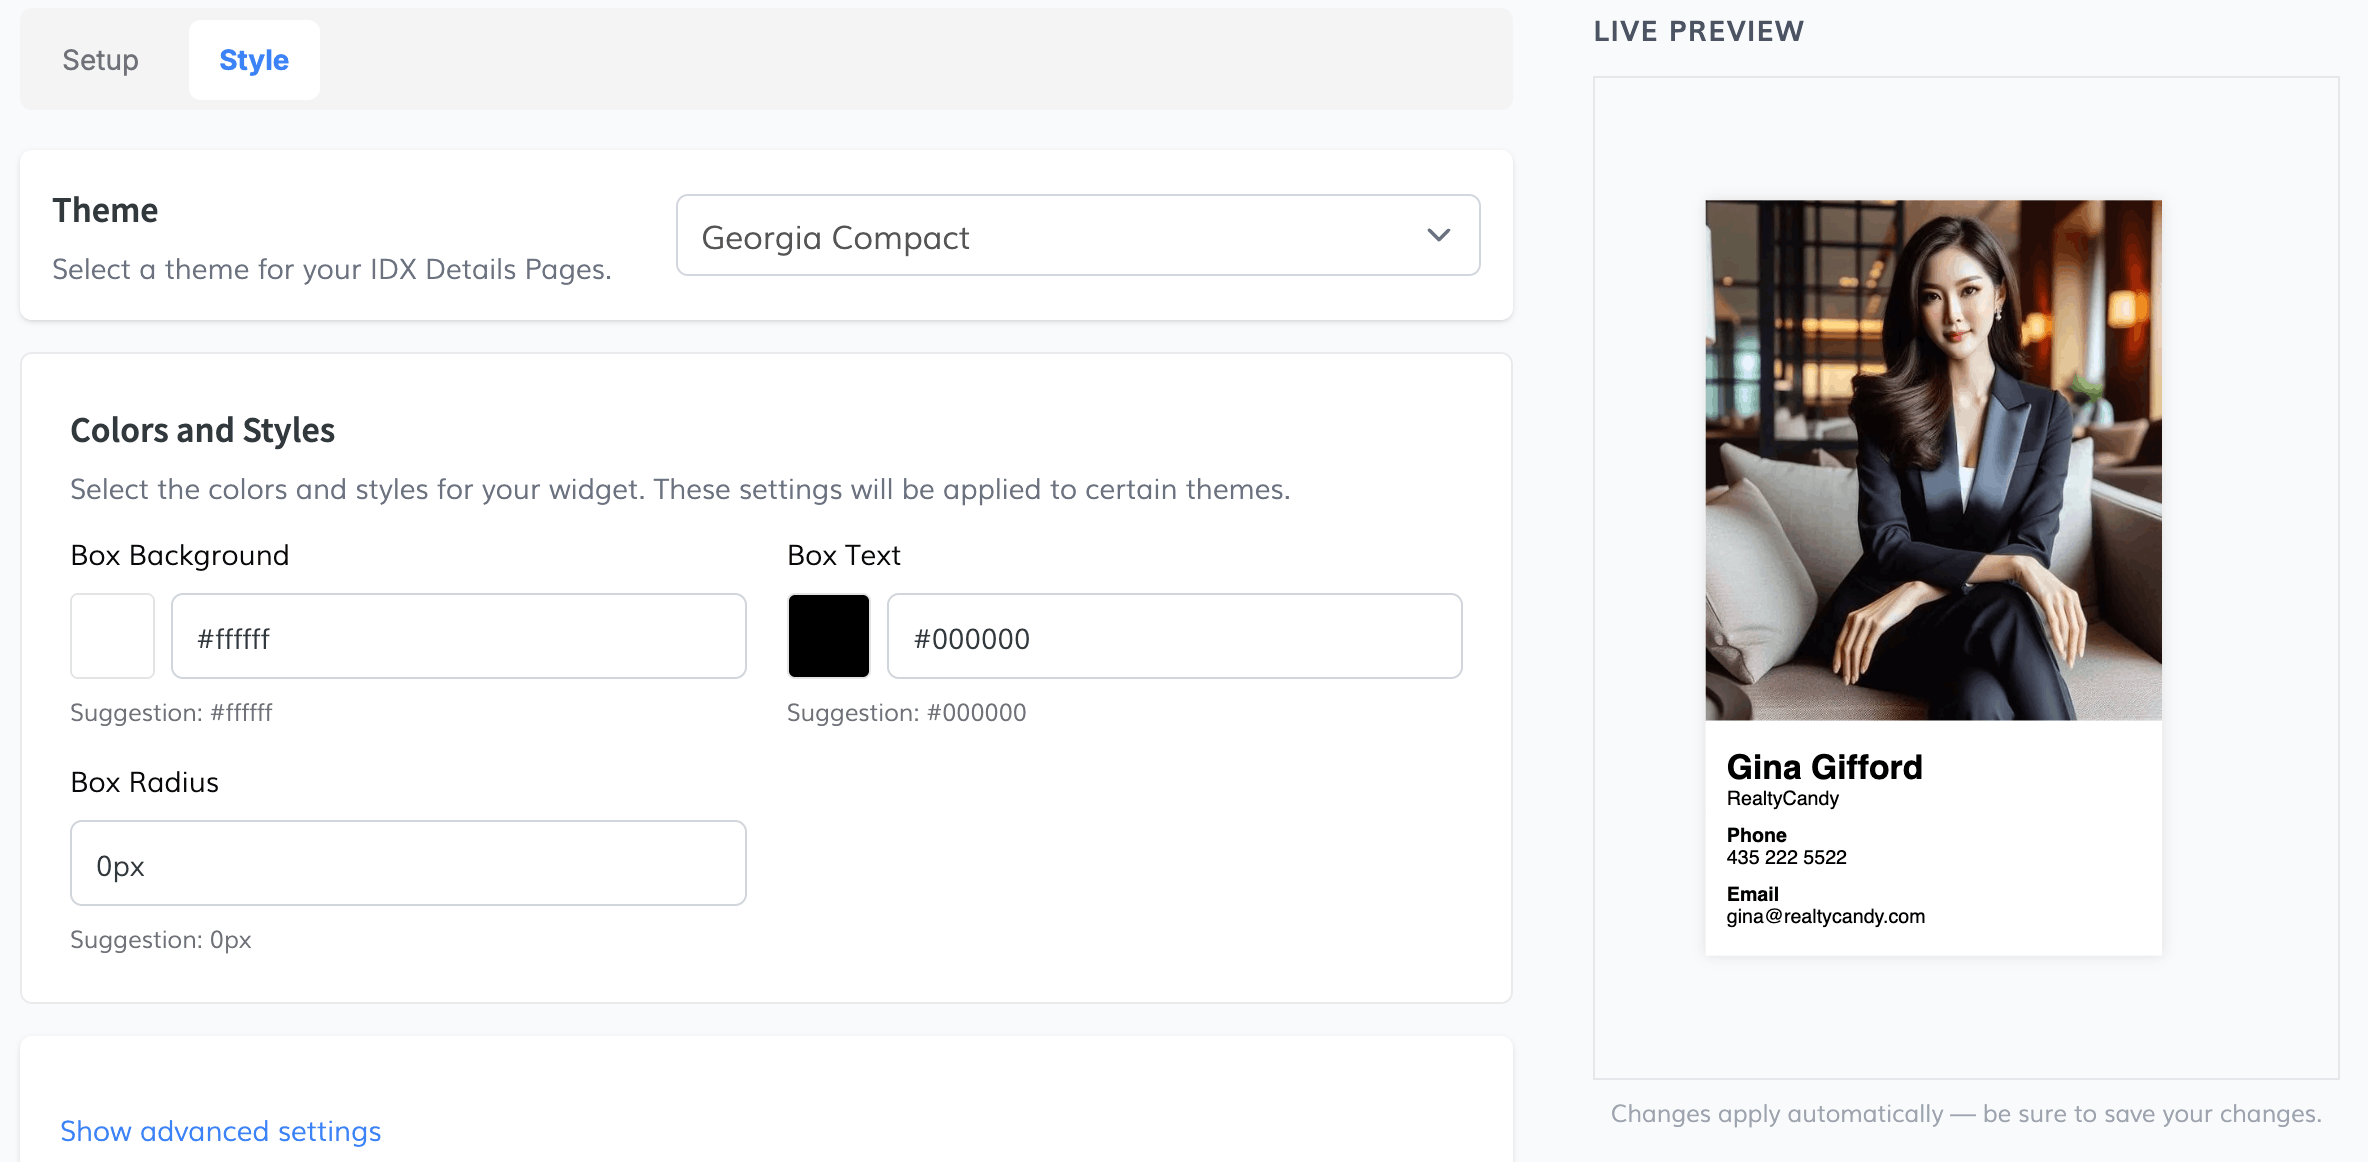Open the black Box Text color swatch

click(829, 636)
